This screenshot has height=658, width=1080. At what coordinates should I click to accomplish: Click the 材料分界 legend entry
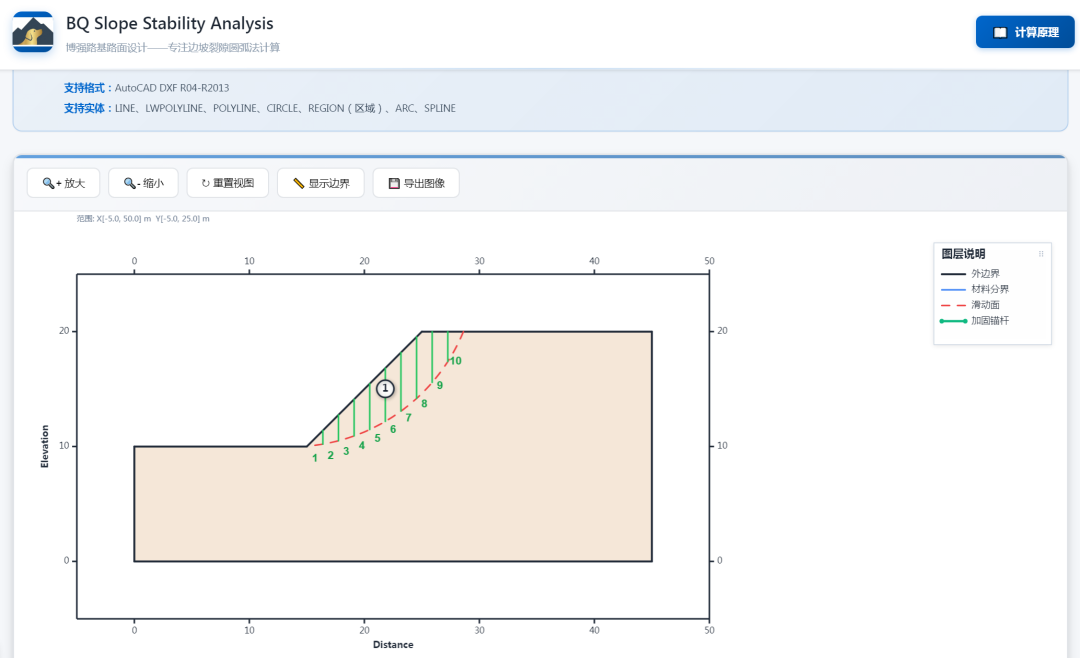click(x=975, y=289)
